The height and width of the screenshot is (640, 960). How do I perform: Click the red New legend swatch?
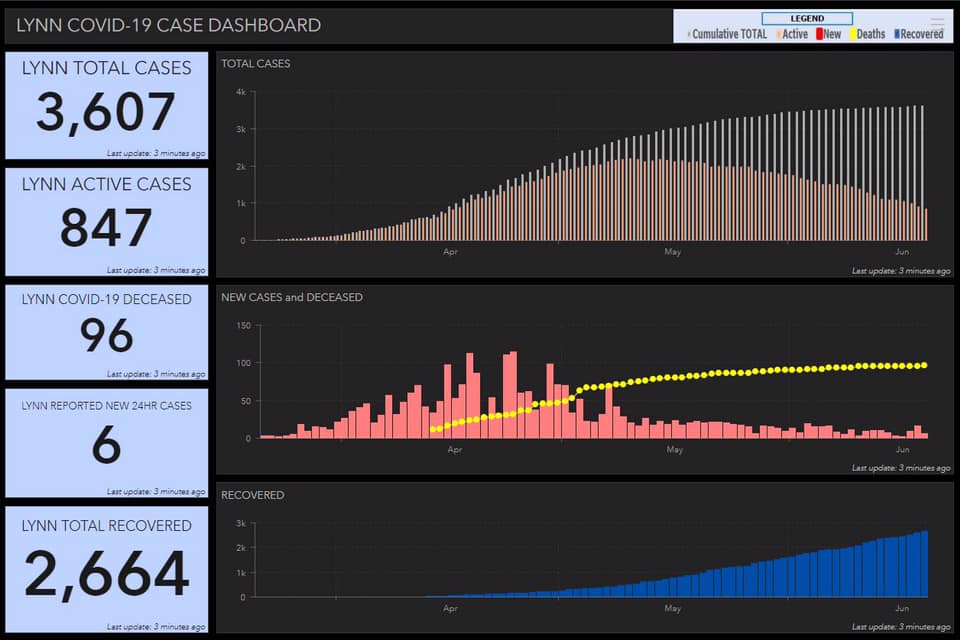point(819,34)
